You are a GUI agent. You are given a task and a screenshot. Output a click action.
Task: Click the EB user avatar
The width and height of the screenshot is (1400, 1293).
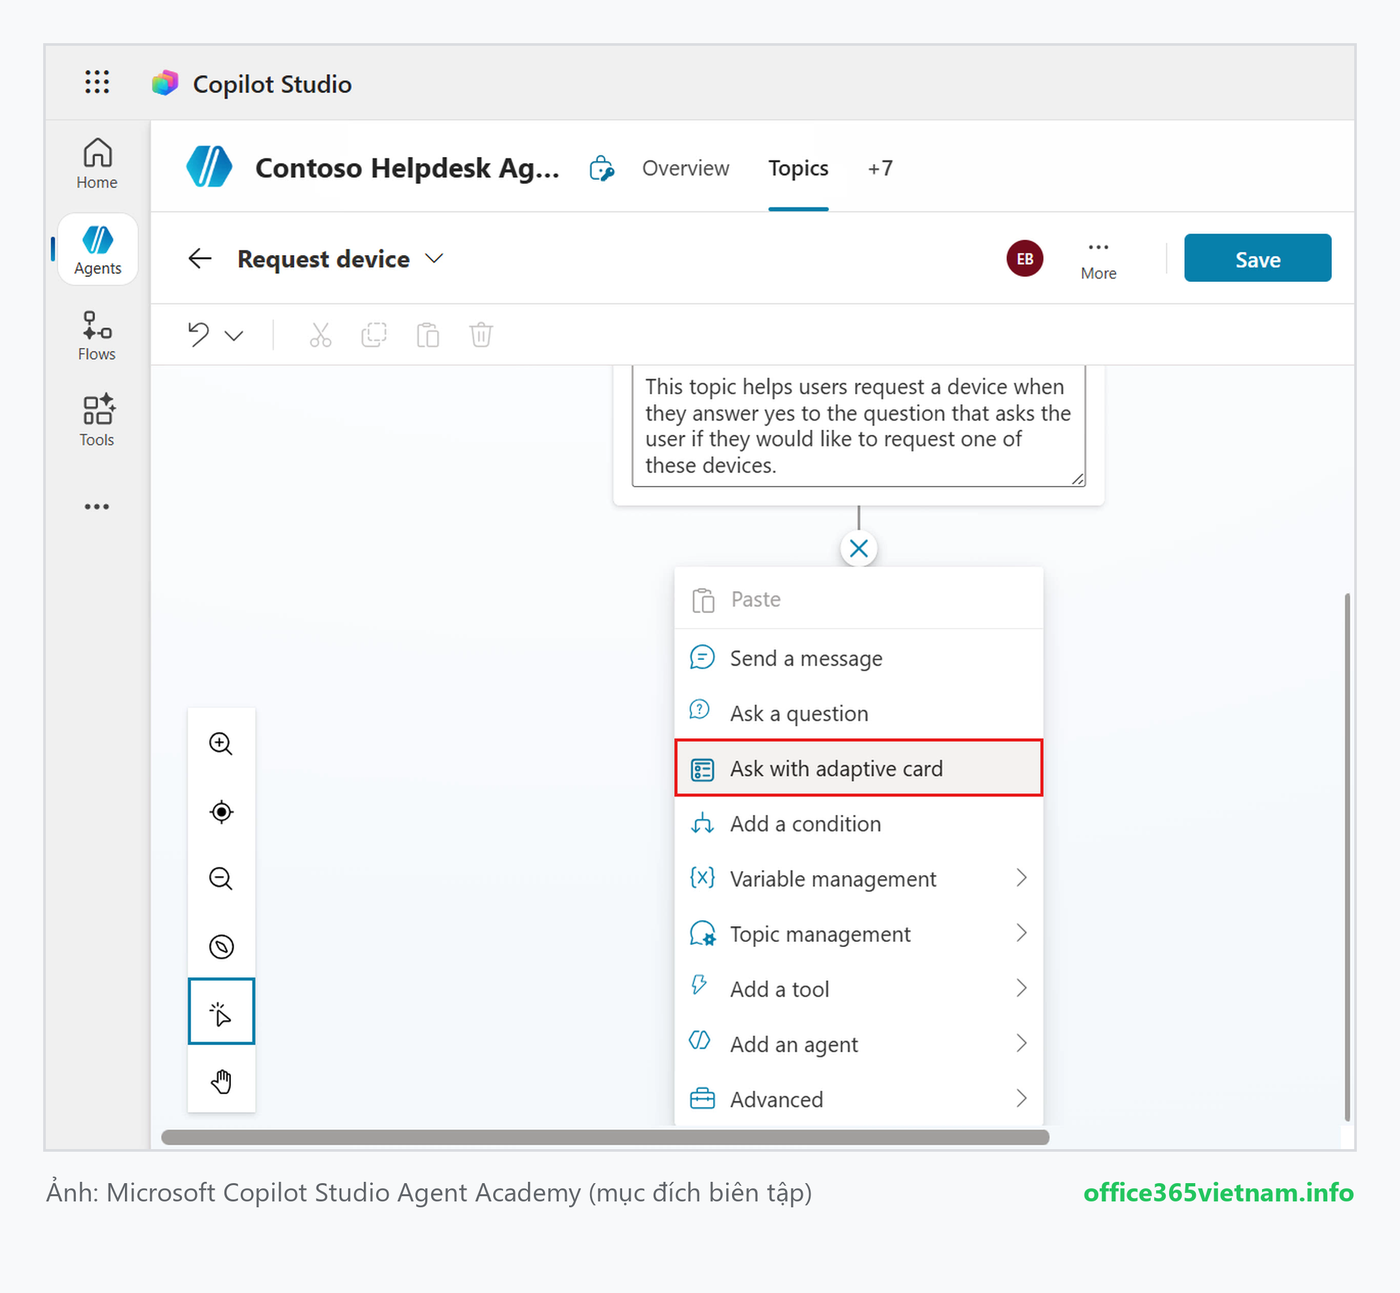(x=1025, y=259)
